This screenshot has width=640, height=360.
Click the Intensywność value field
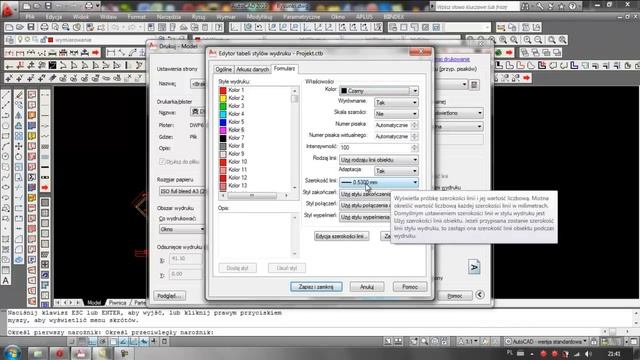point(375,147)
